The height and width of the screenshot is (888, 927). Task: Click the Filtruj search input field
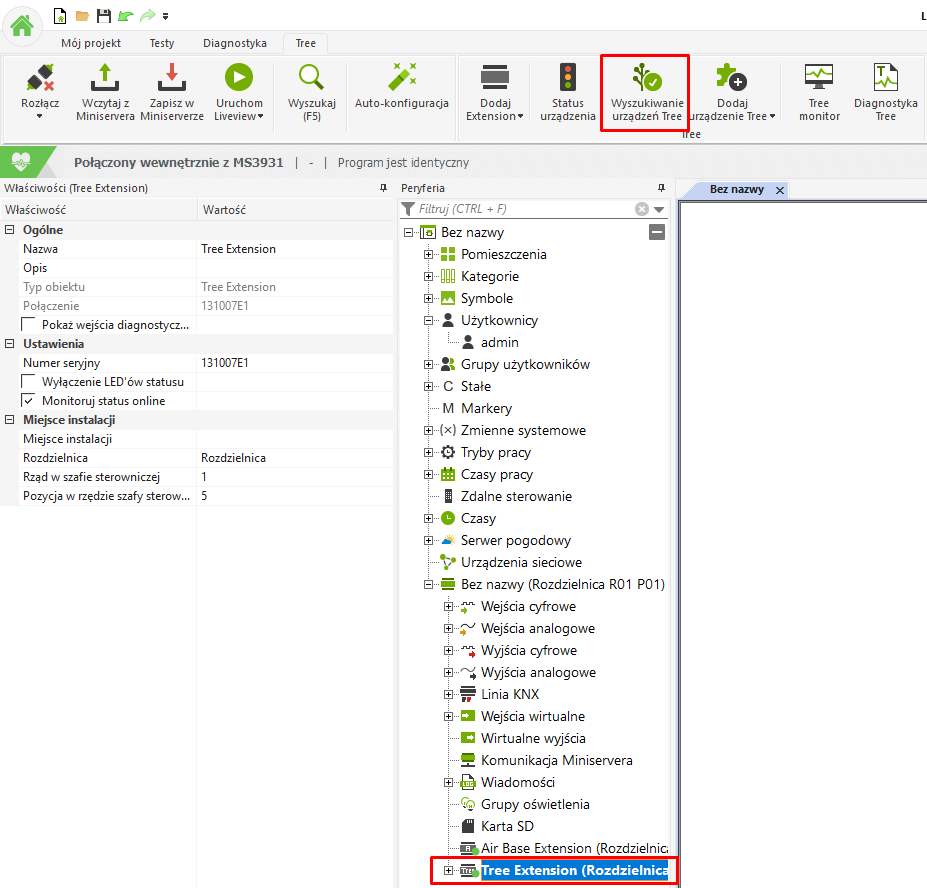(x=518, y=209)
